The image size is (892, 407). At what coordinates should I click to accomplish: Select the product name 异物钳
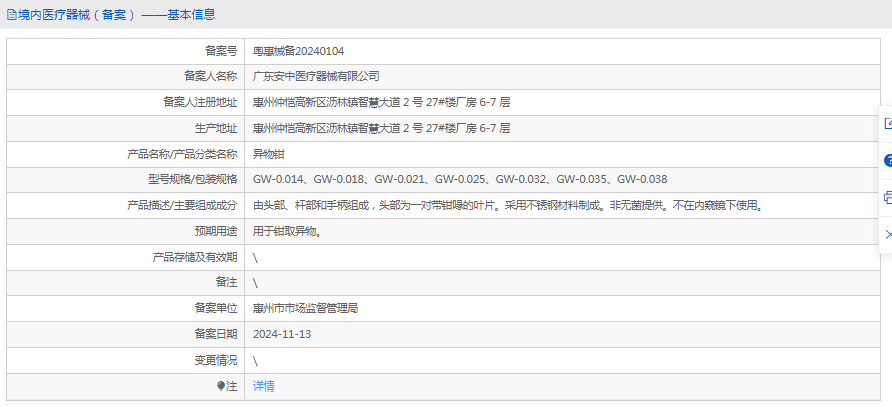point(269,154)
